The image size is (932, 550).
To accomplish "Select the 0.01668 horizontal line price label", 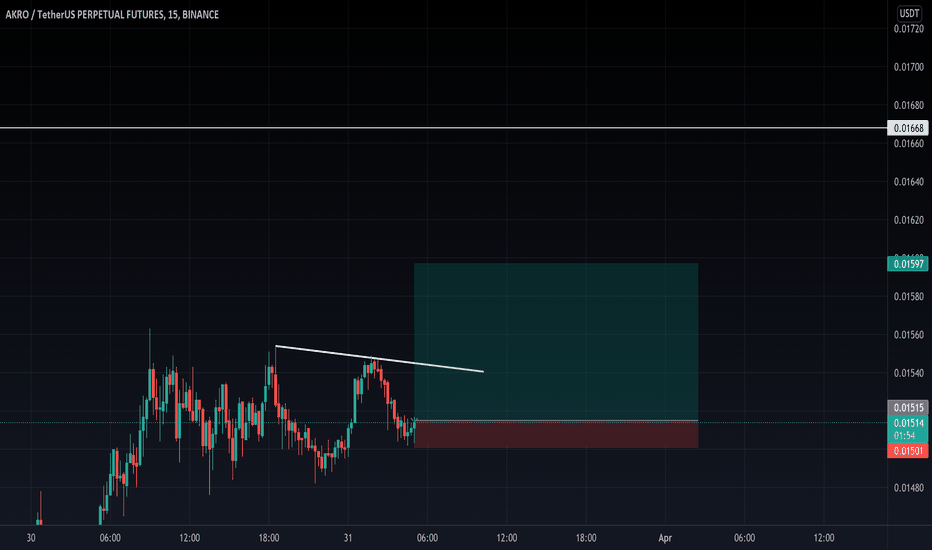I will pos(908,128).
